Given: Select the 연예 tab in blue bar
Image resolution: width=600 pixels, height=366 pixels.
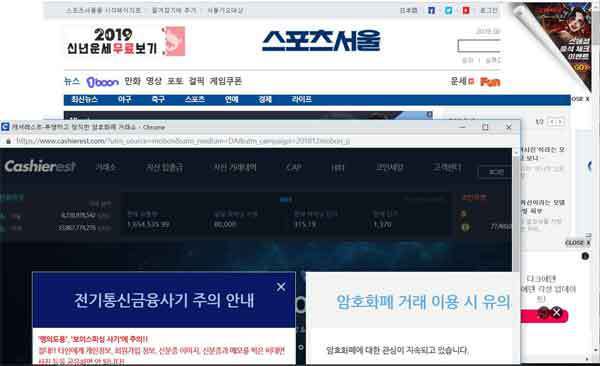Looking at the screenshot, I should tap(232, 100).
